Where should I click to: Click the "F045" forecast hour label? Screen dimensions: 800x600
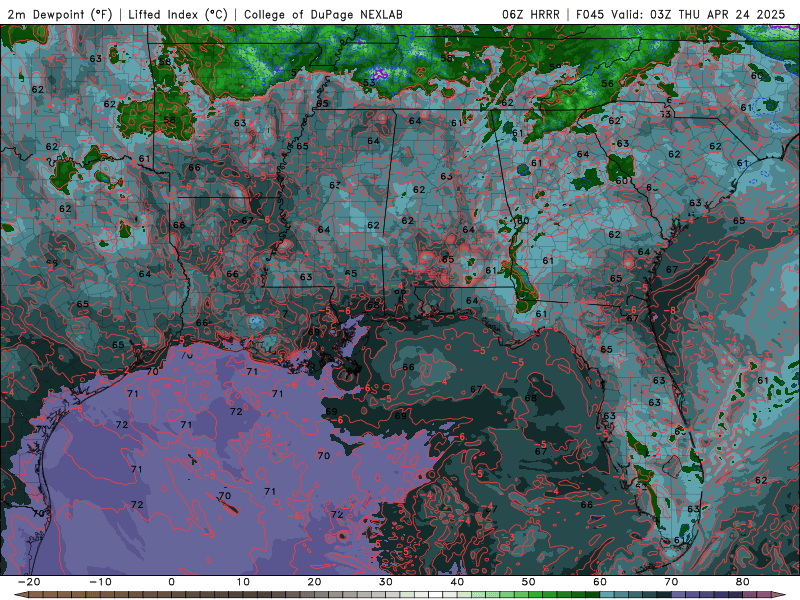click(591, 15)
